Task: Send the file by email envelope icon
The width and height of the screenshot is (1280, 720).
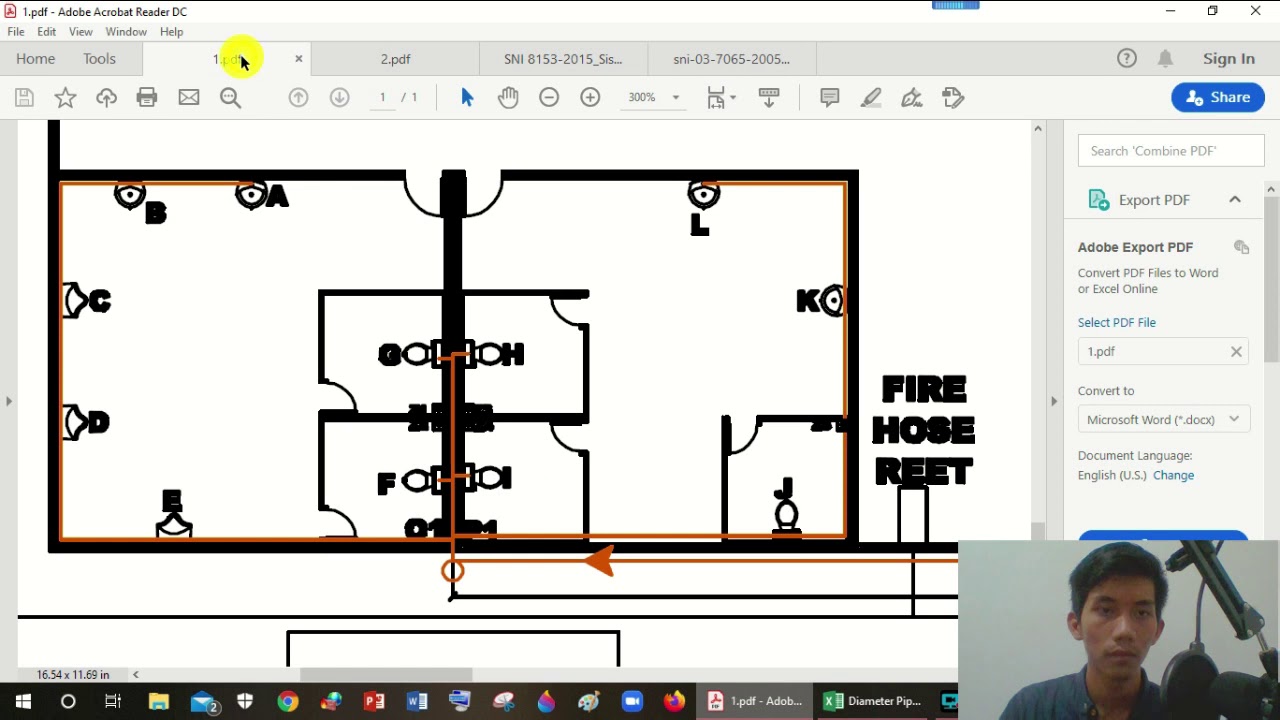Action: click(189, 97)
